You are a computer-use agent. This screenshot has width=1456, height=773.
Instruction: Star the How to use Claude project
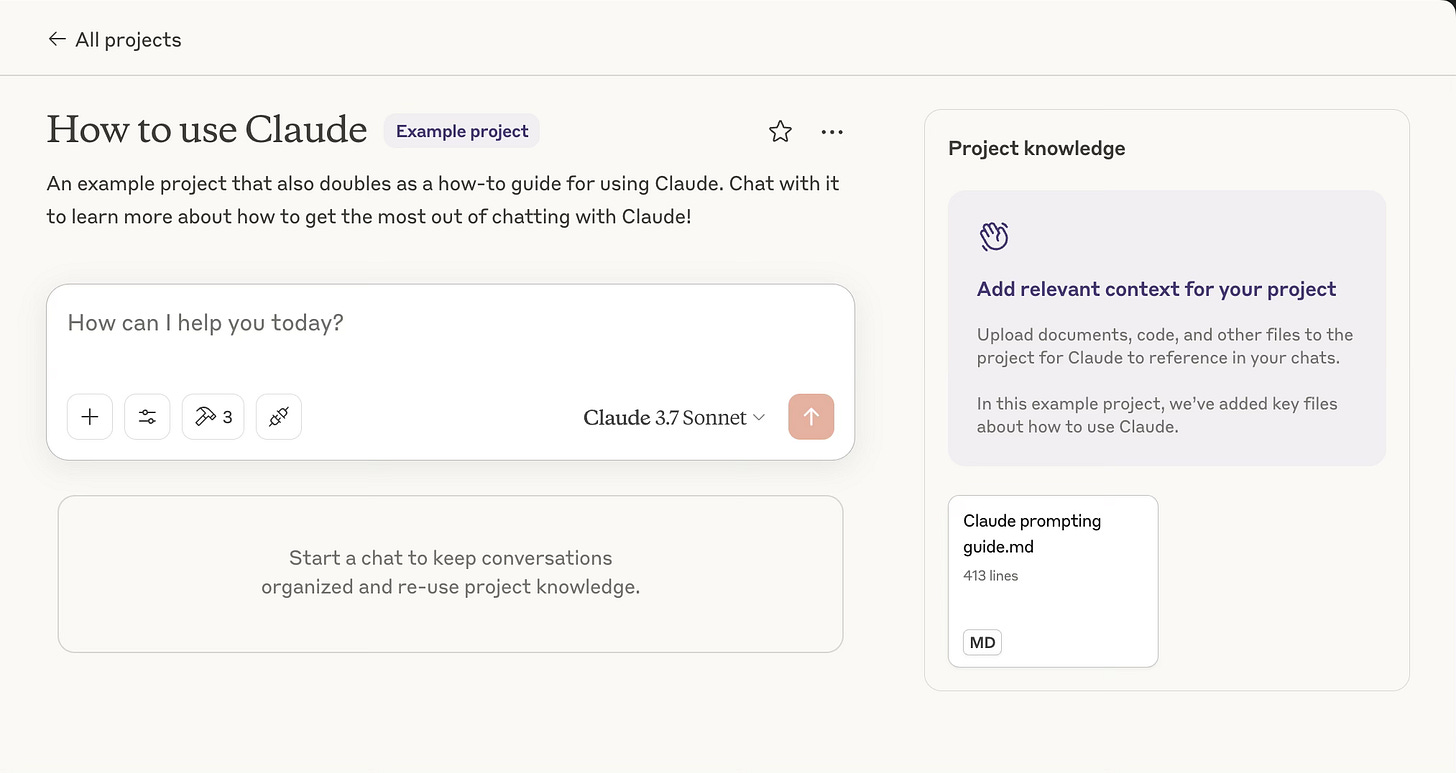780,131
